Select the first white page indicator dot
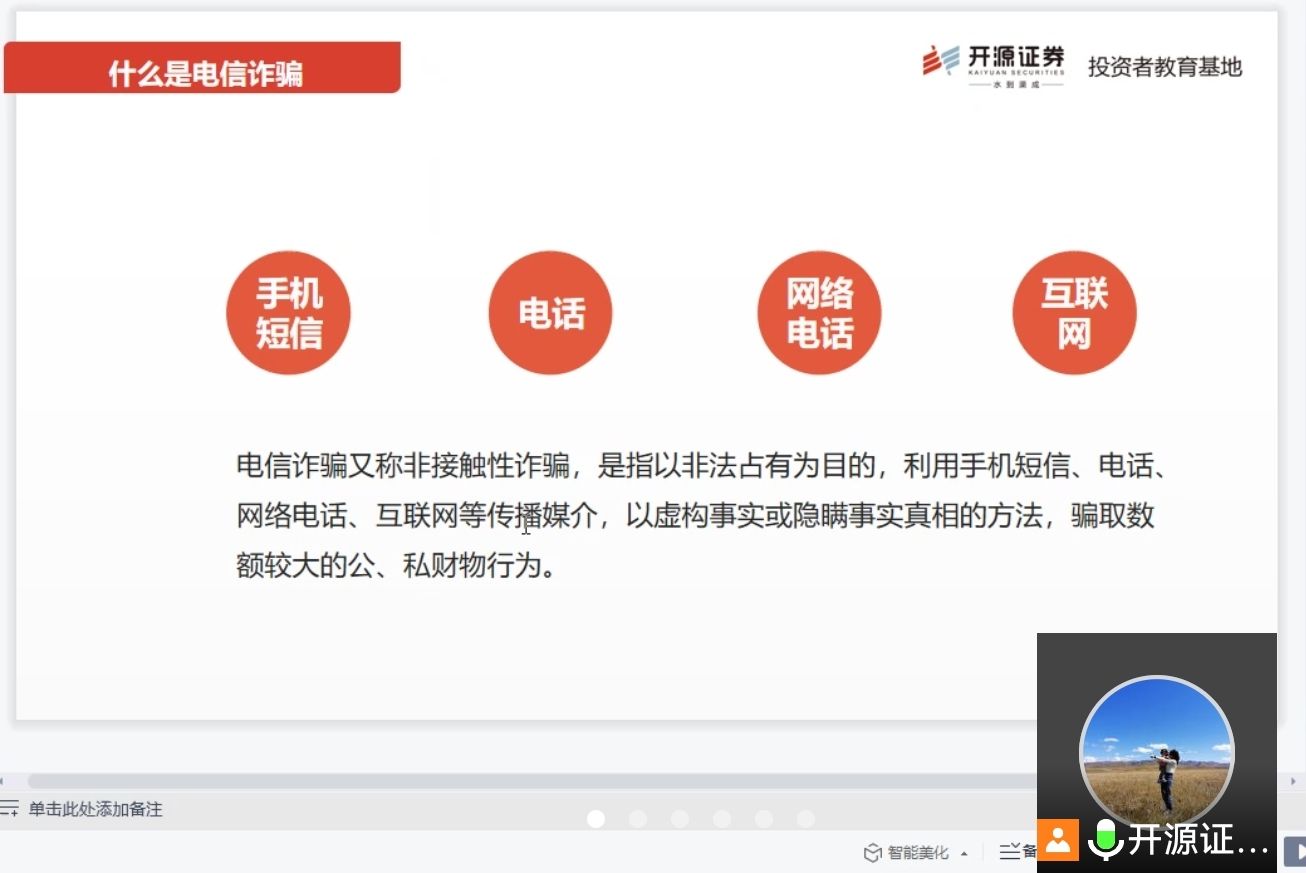This screenshot has width=1306, height=873. [596, 819]
